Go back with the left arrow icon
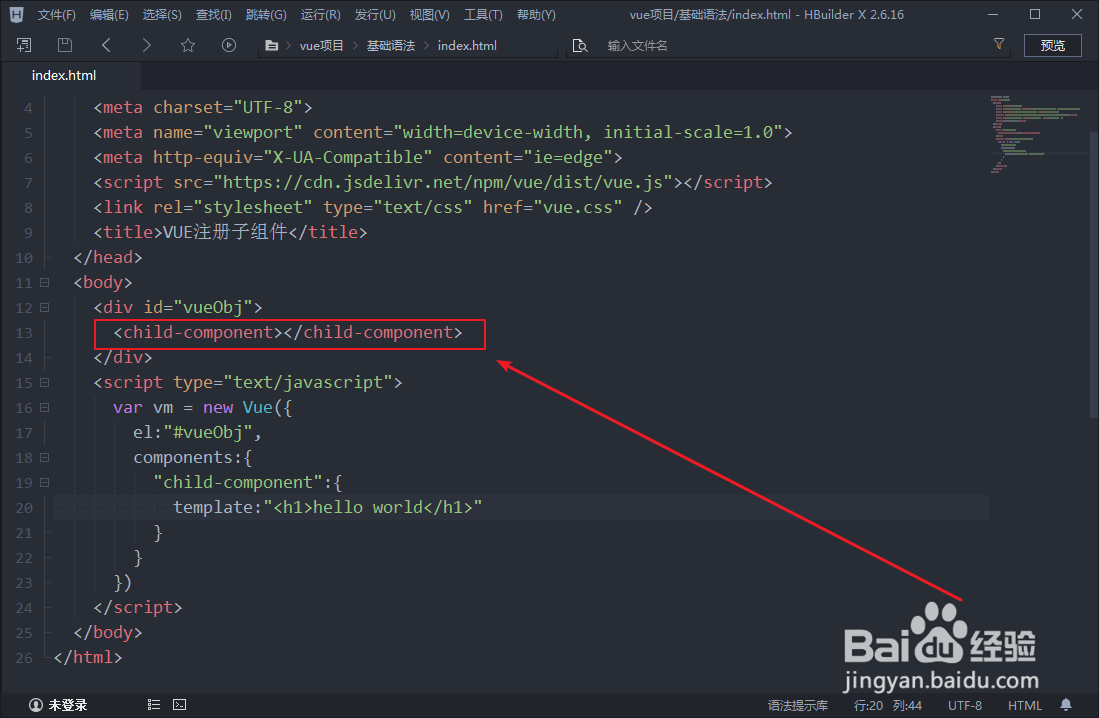The image size is (1099, 718). point(106,46)
